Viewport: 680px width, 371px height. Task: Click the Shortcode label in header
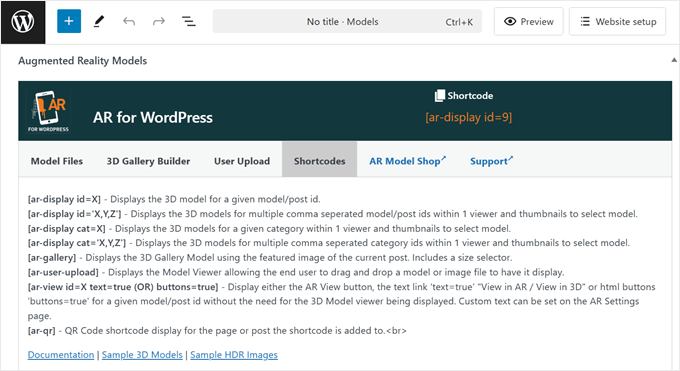coord(470,95)
